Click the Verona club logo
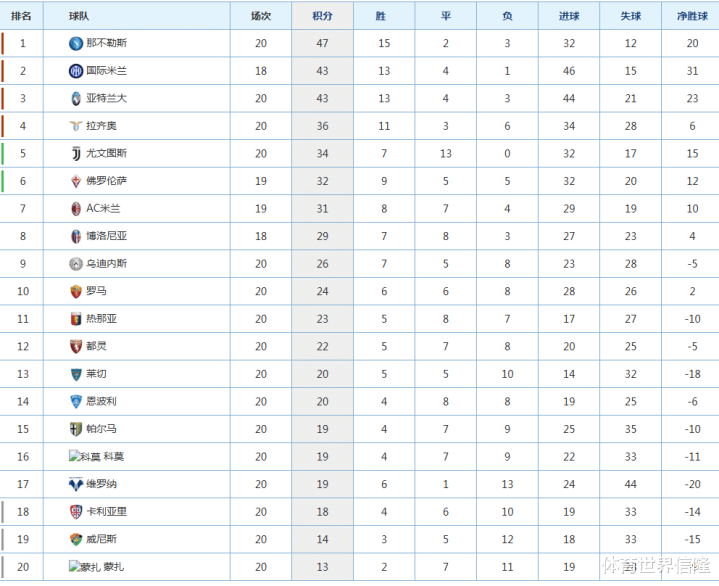Screen dimensions: 719x586 point(76,484)
